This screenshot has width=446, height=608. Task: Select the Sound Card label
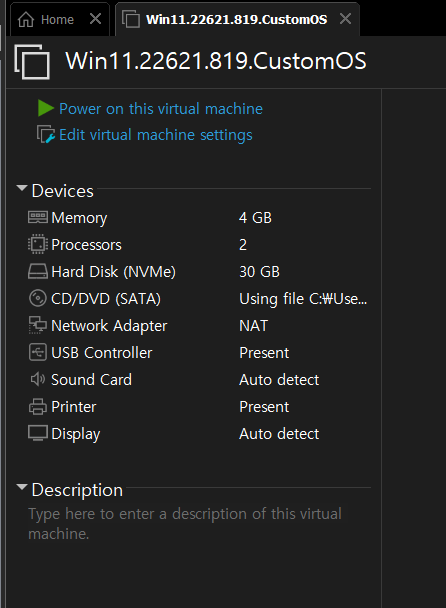pos(92,380)
